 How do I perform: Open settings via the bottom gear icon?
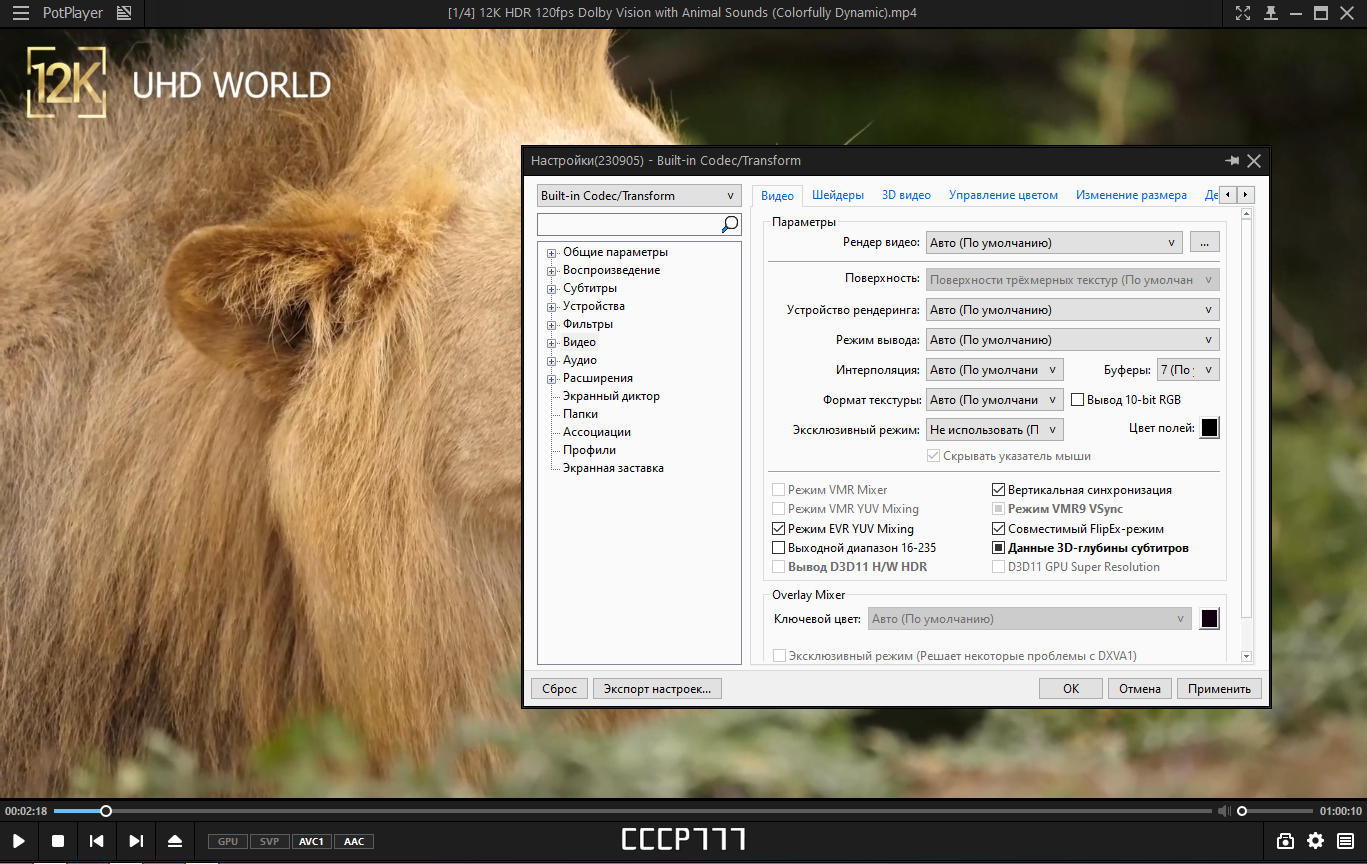coord(1316,841)
